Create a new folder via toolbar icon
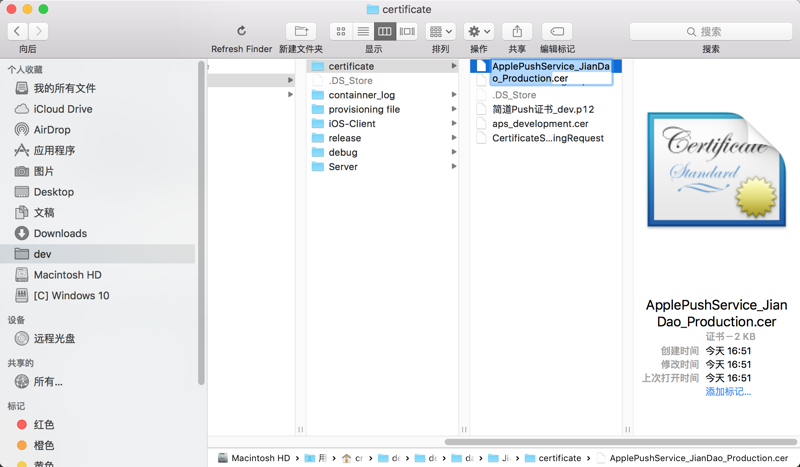This screenshot has width=800, height=467. click(301, 31)
